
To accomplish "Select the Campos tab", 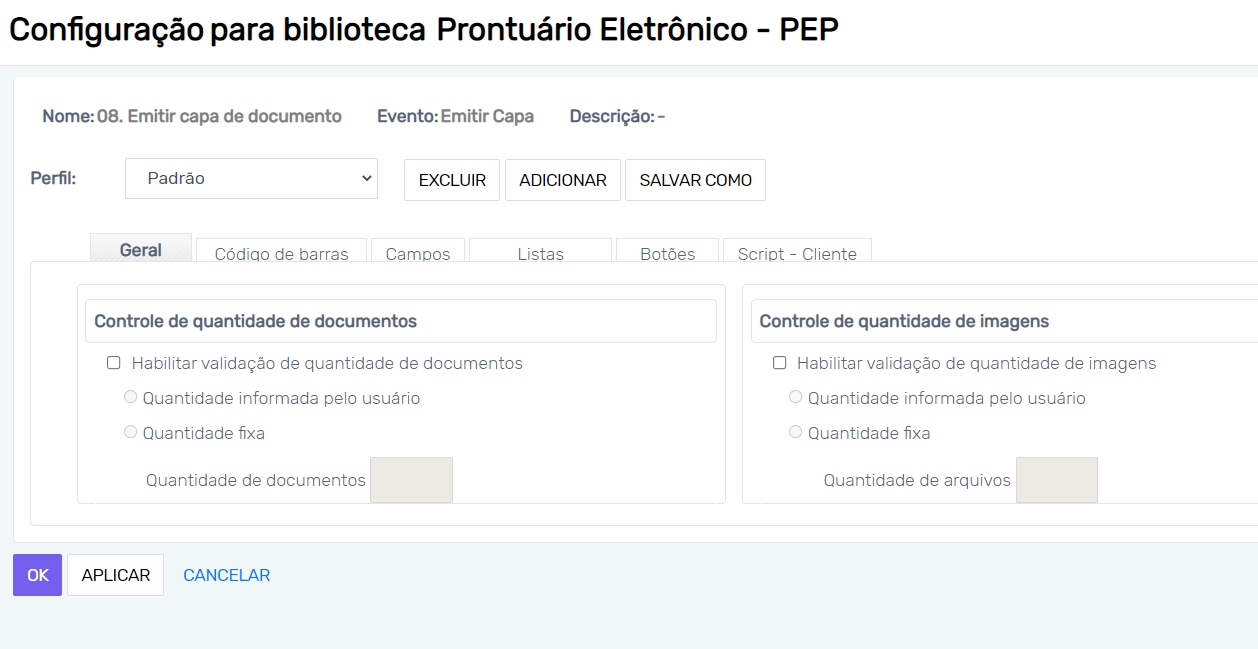I will (x=418, y=253).
